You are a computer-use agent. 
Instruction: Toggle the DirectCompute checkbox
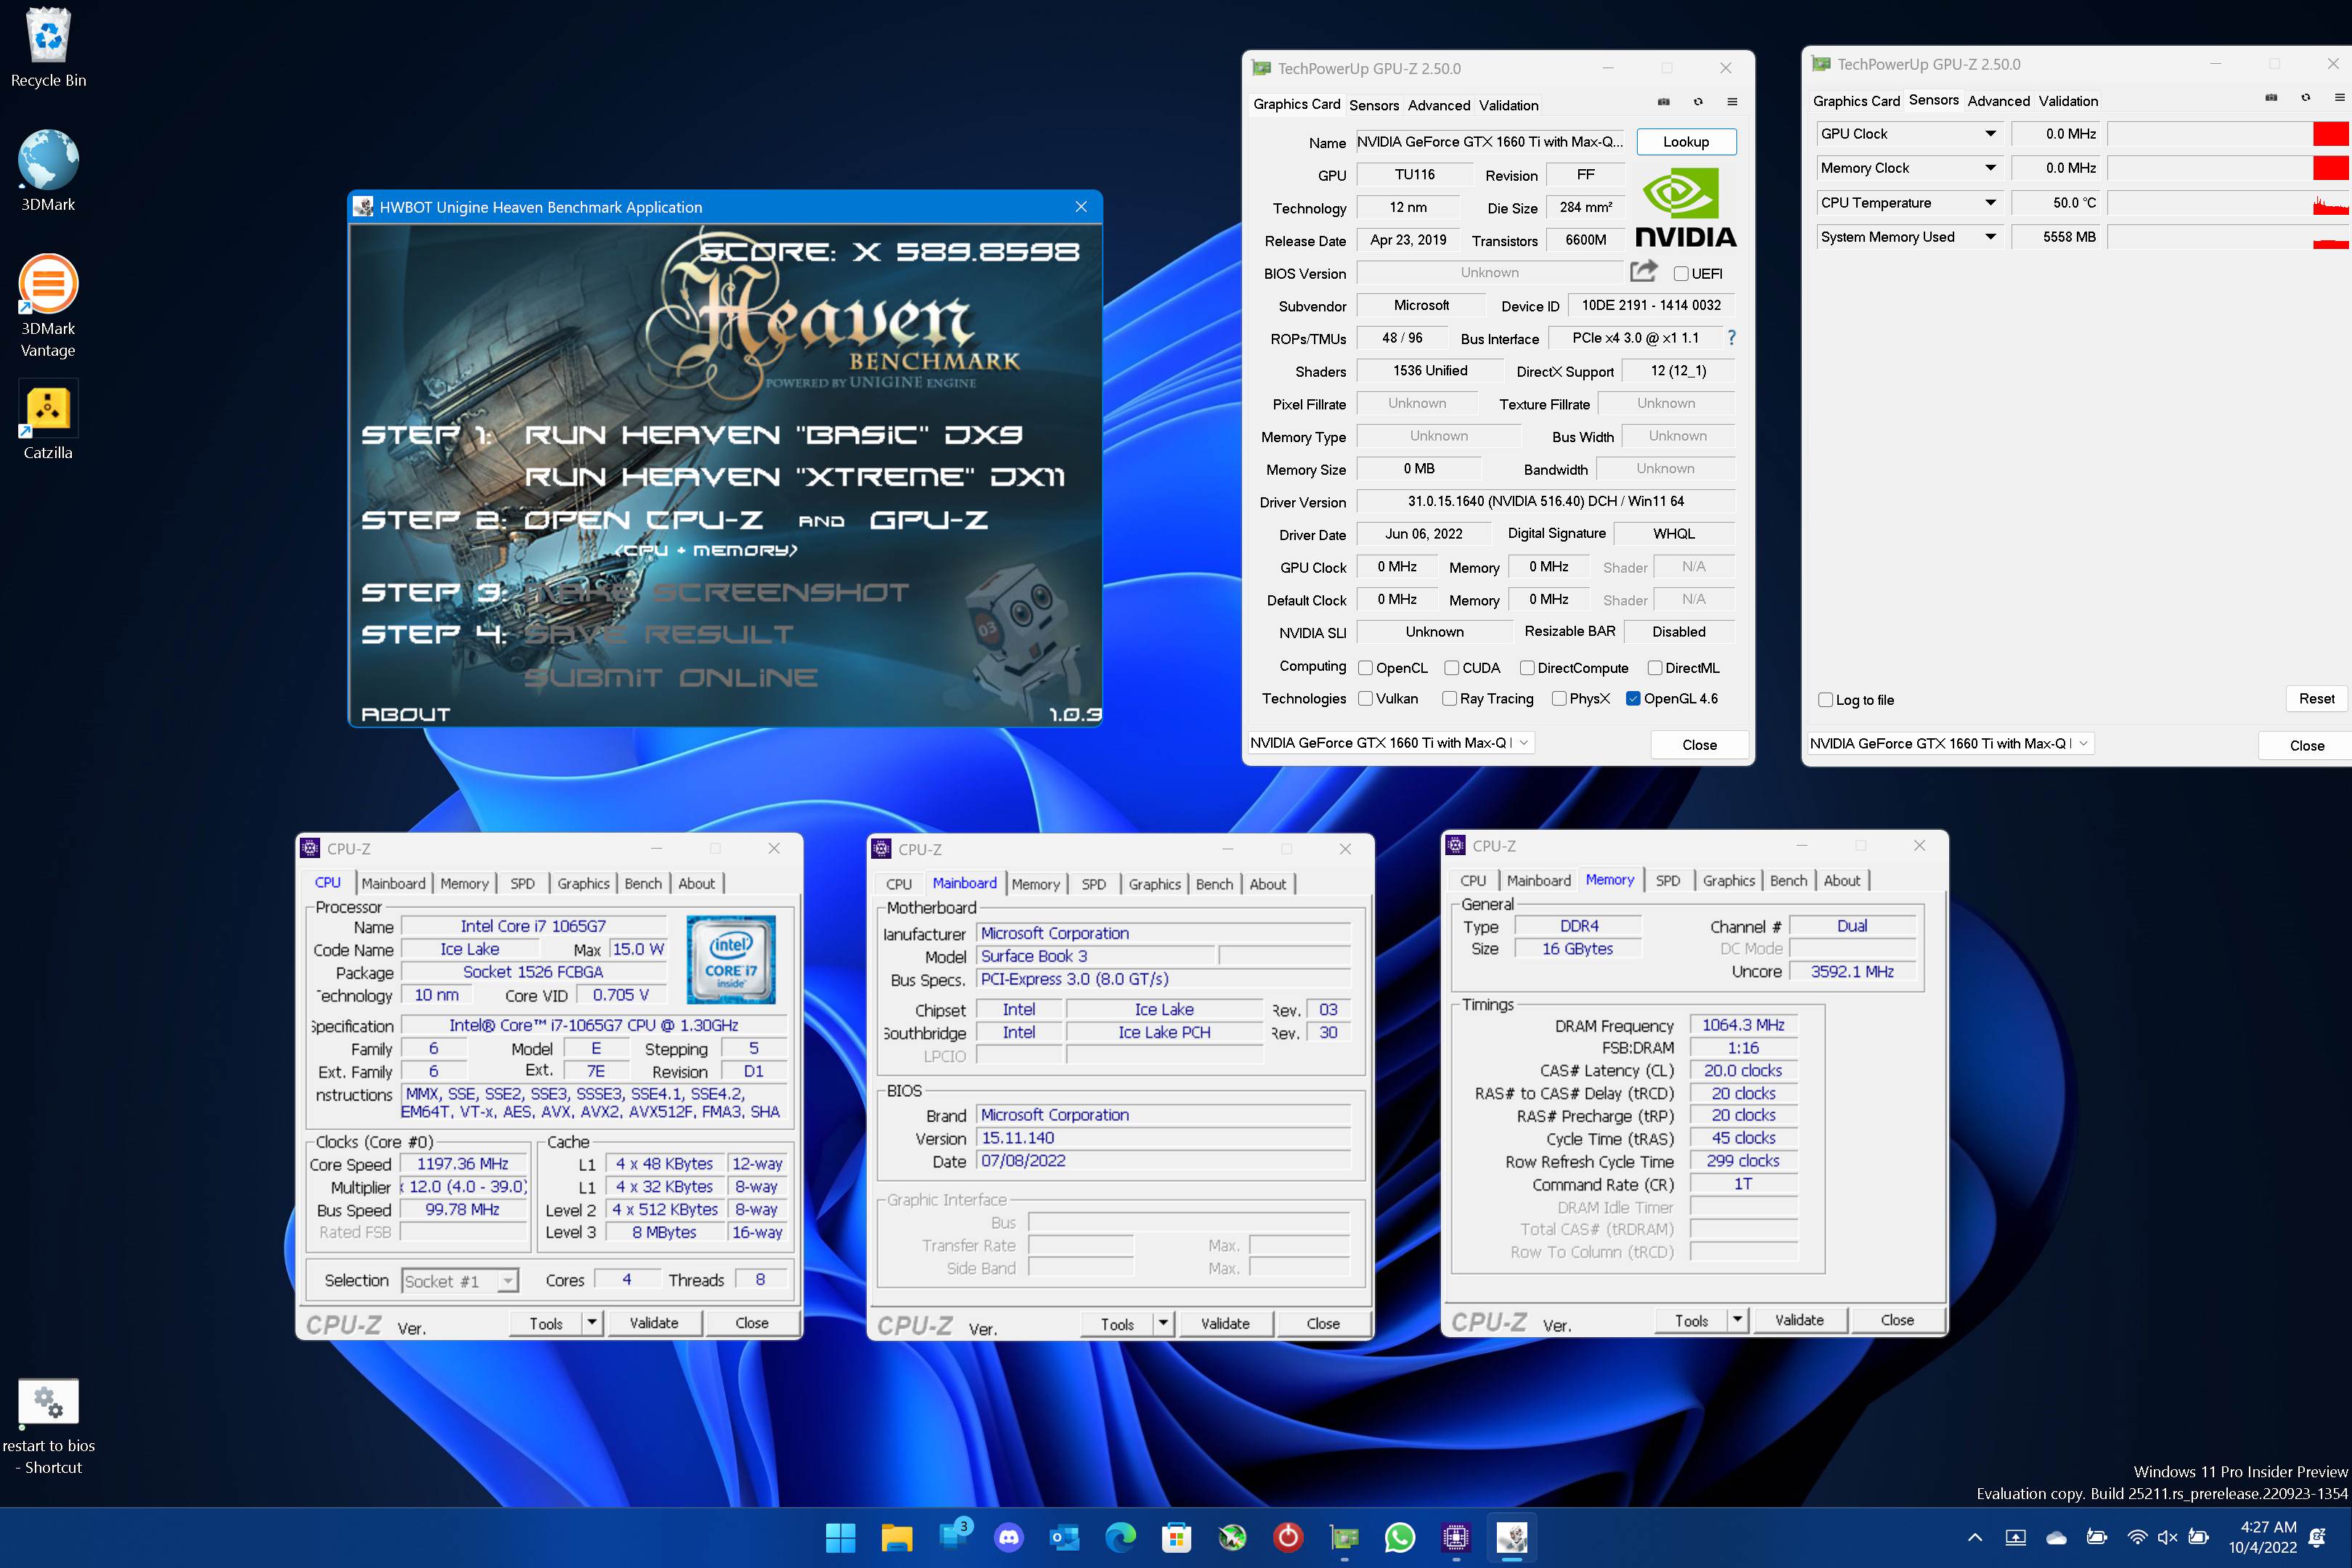tap(1527, 668)
